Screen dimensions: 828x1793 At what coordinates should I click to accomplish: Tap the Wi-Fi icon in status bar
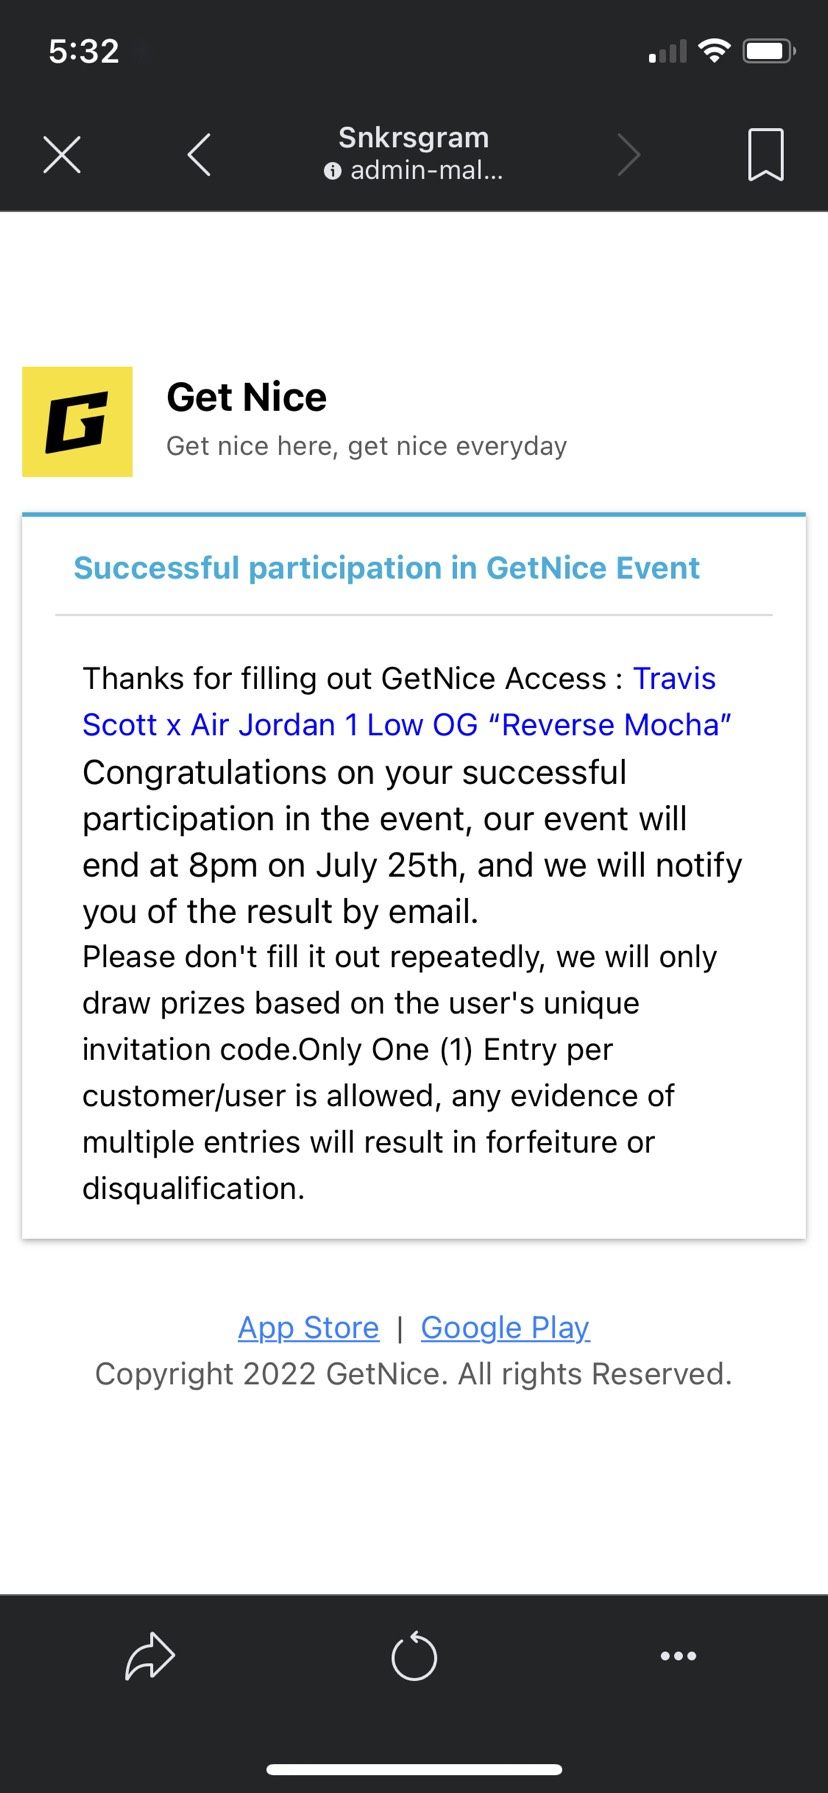714,51
